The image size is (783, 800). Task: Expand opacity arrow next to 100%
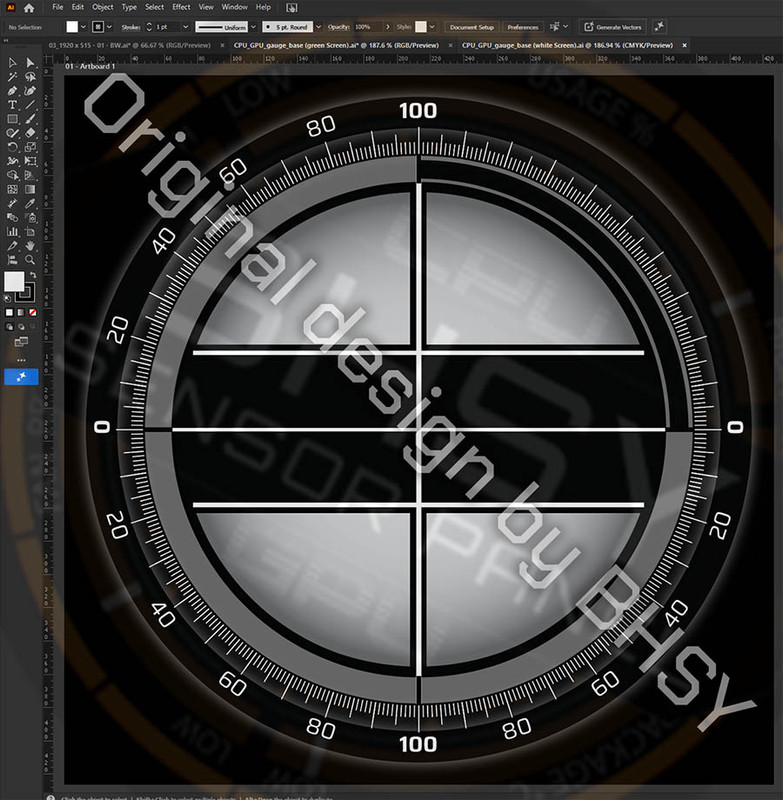[388, 27]
